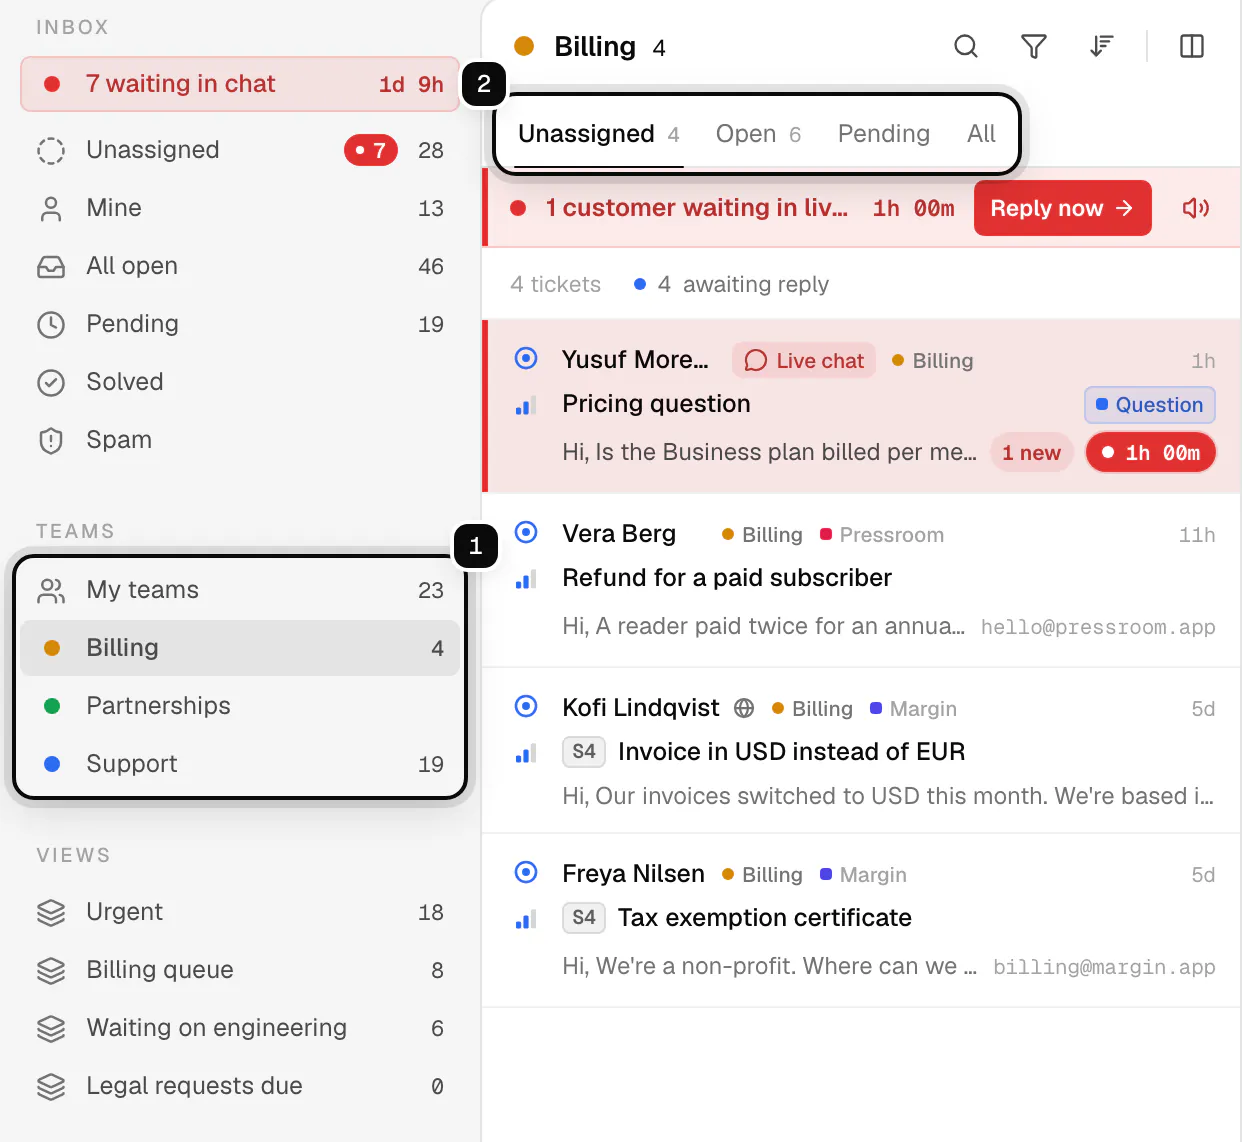Click the globe icon next to Kofi Lindqvist
The height and width of the screenshot is (1142, 1242).
point(744,708)
